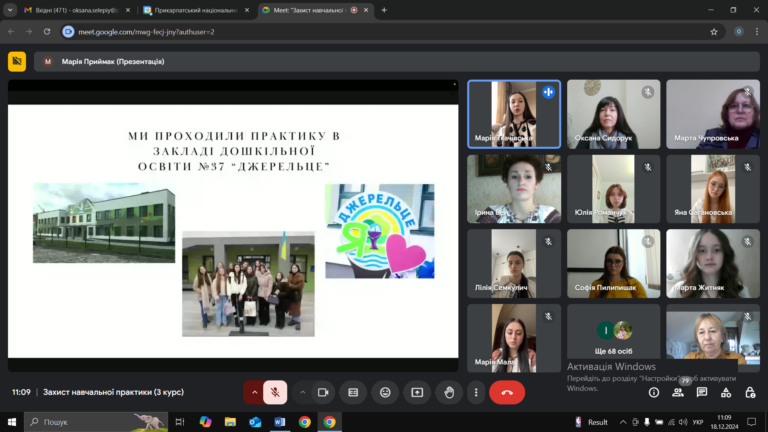Show the participants people panel
This screenshot has width=768, height=432.
[x=678, y=392]
